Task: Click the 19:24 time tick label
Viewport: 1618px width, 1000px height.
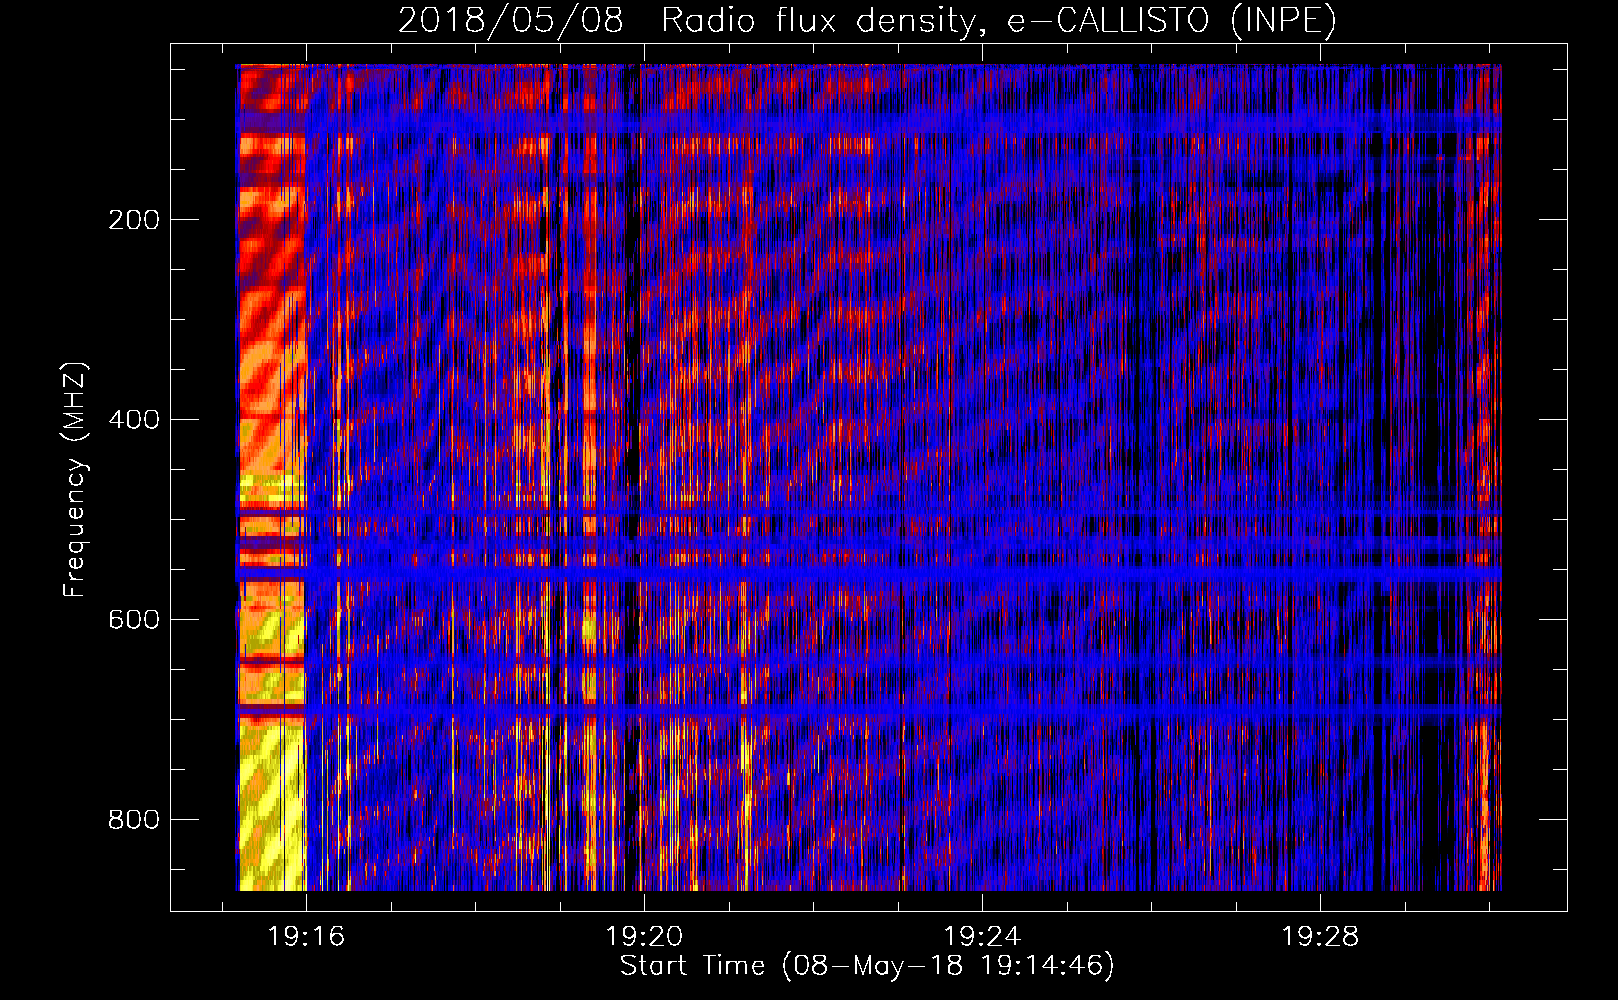Action: (982, 937)
